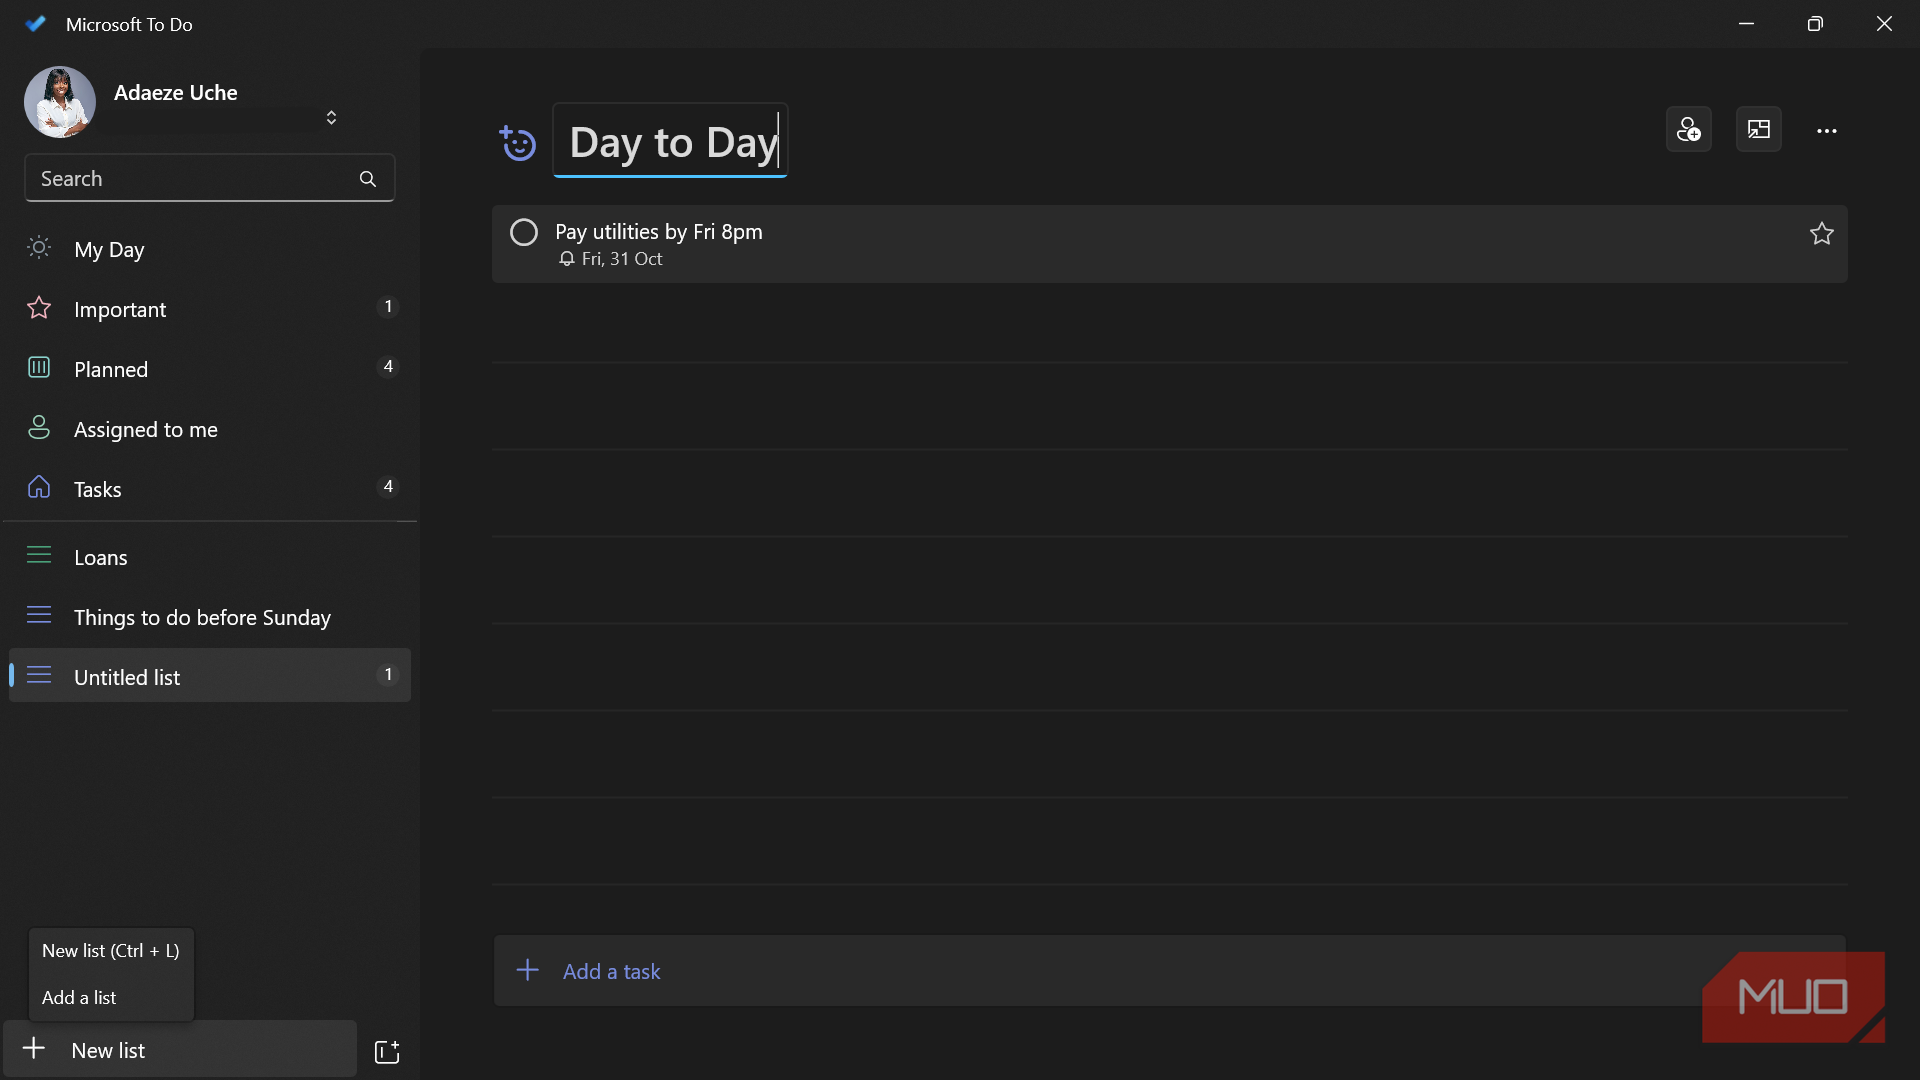Open the Planned list
Viewport: 1920px width, 1080px height.
click(210, 369)
